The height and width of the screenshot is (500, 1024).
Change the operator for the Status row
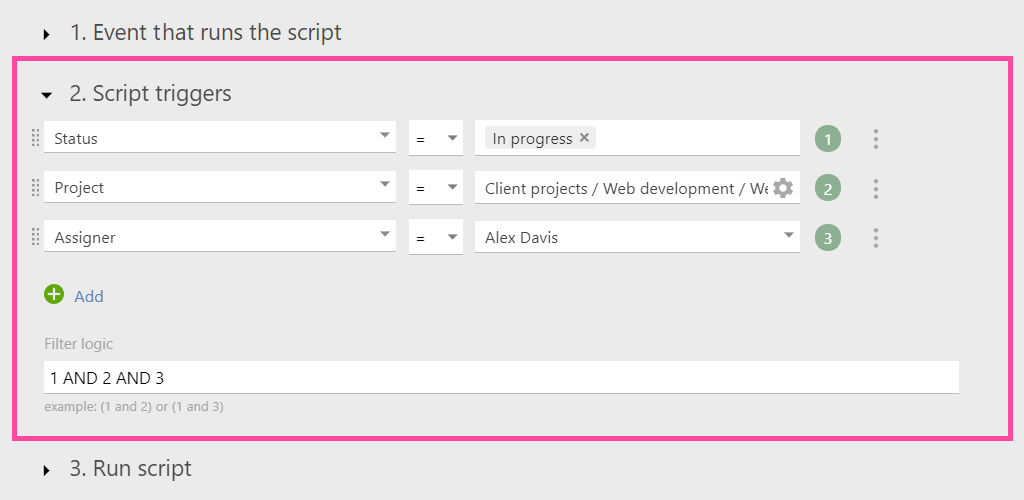tap(436, 138)
